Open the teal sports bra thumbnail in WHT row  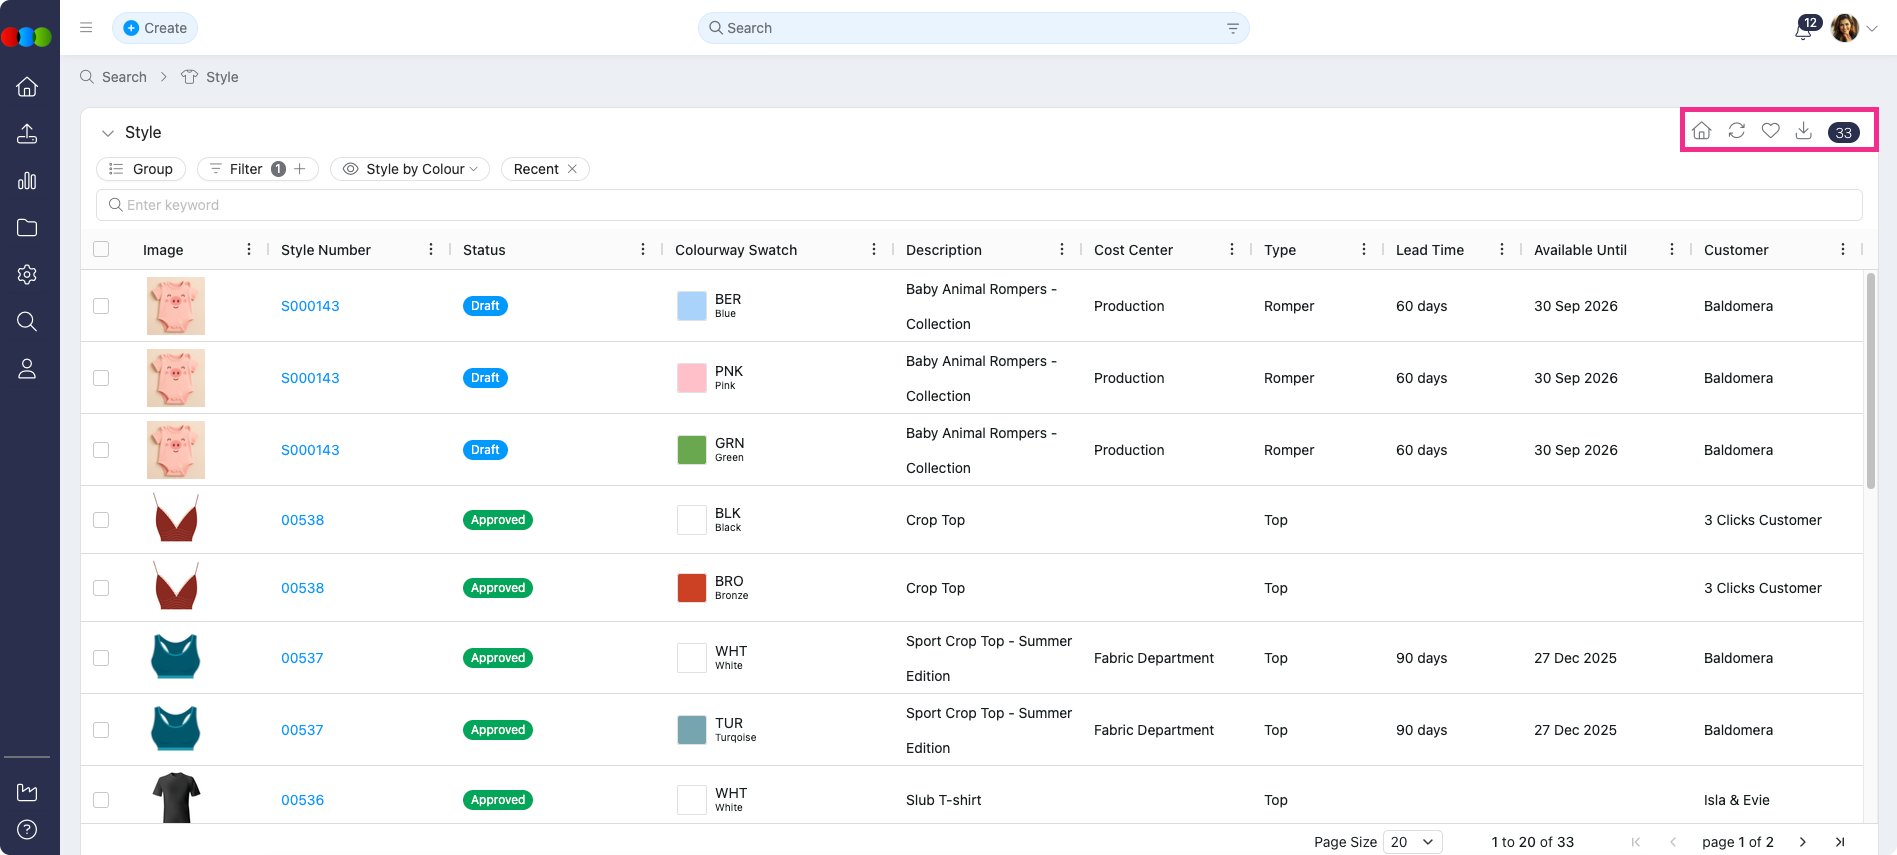(x=176, y=657)
